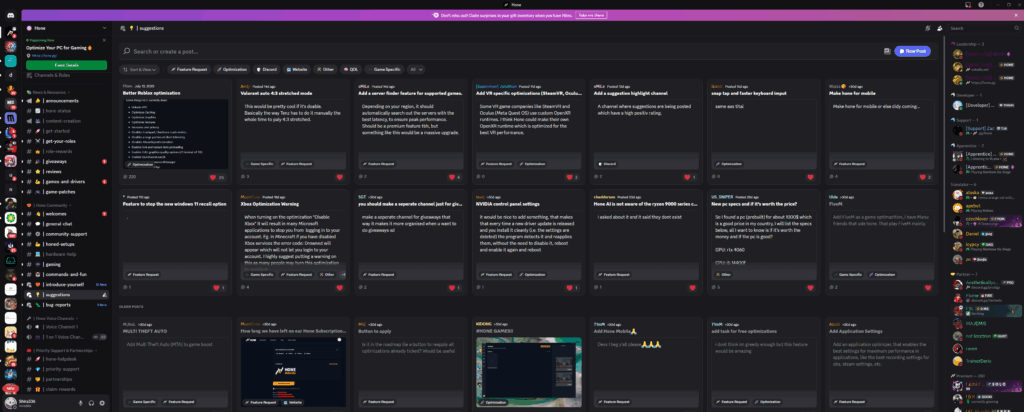Viewport: 1024px width, 412px height.
Task: Open the Sort & View dropdown
Action: coord(139,69)
